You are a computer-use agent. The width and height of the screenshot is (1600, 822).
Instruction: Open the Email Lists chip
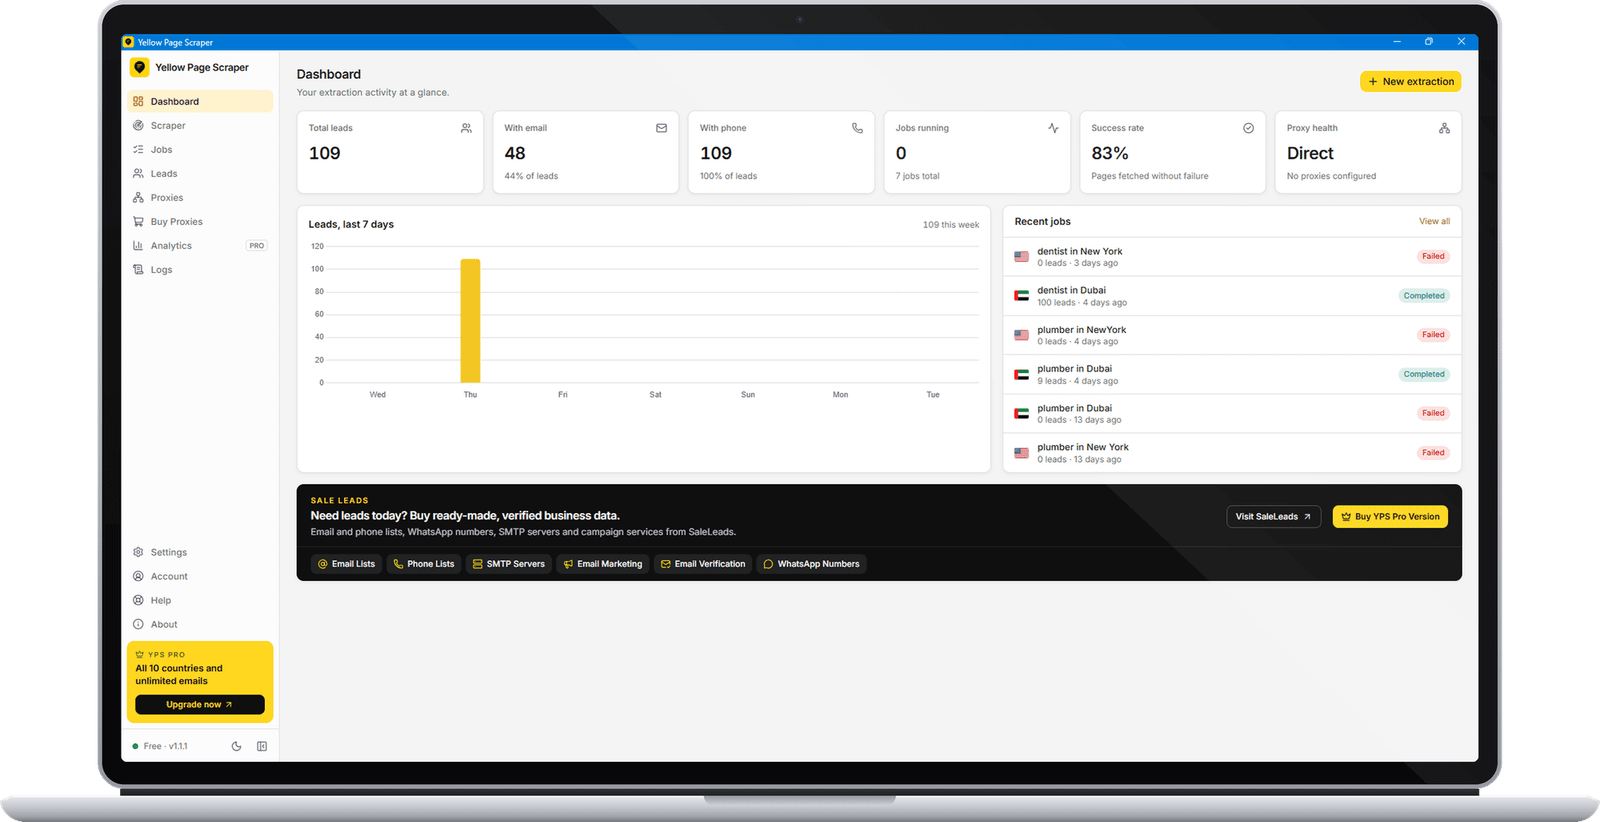point(346,564)
